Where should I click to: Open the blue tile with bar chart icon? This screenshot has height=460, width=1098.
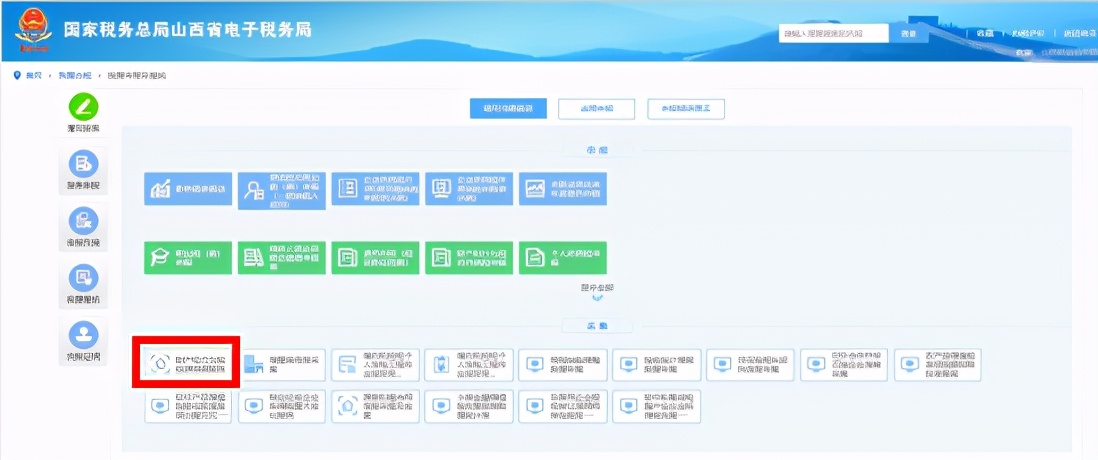(x=188, y=188)
